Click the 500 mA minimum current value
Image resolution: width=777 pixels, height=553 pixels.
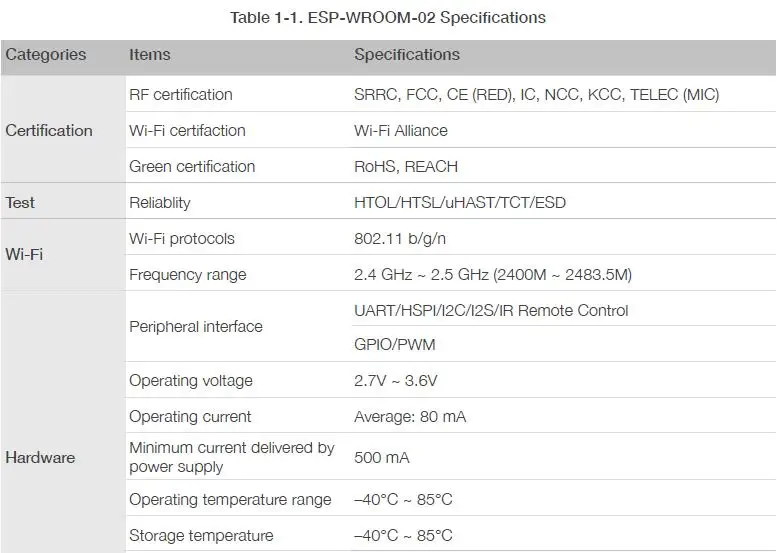point(382,457)
